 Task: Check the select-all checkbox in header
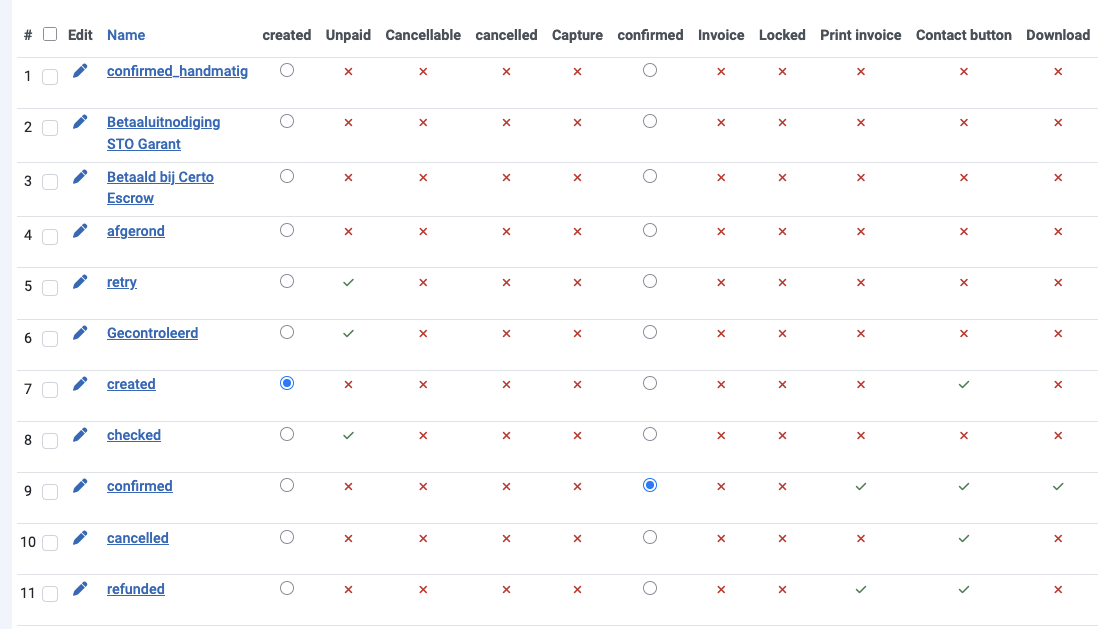pyautogui.click(x=50, y=34)
